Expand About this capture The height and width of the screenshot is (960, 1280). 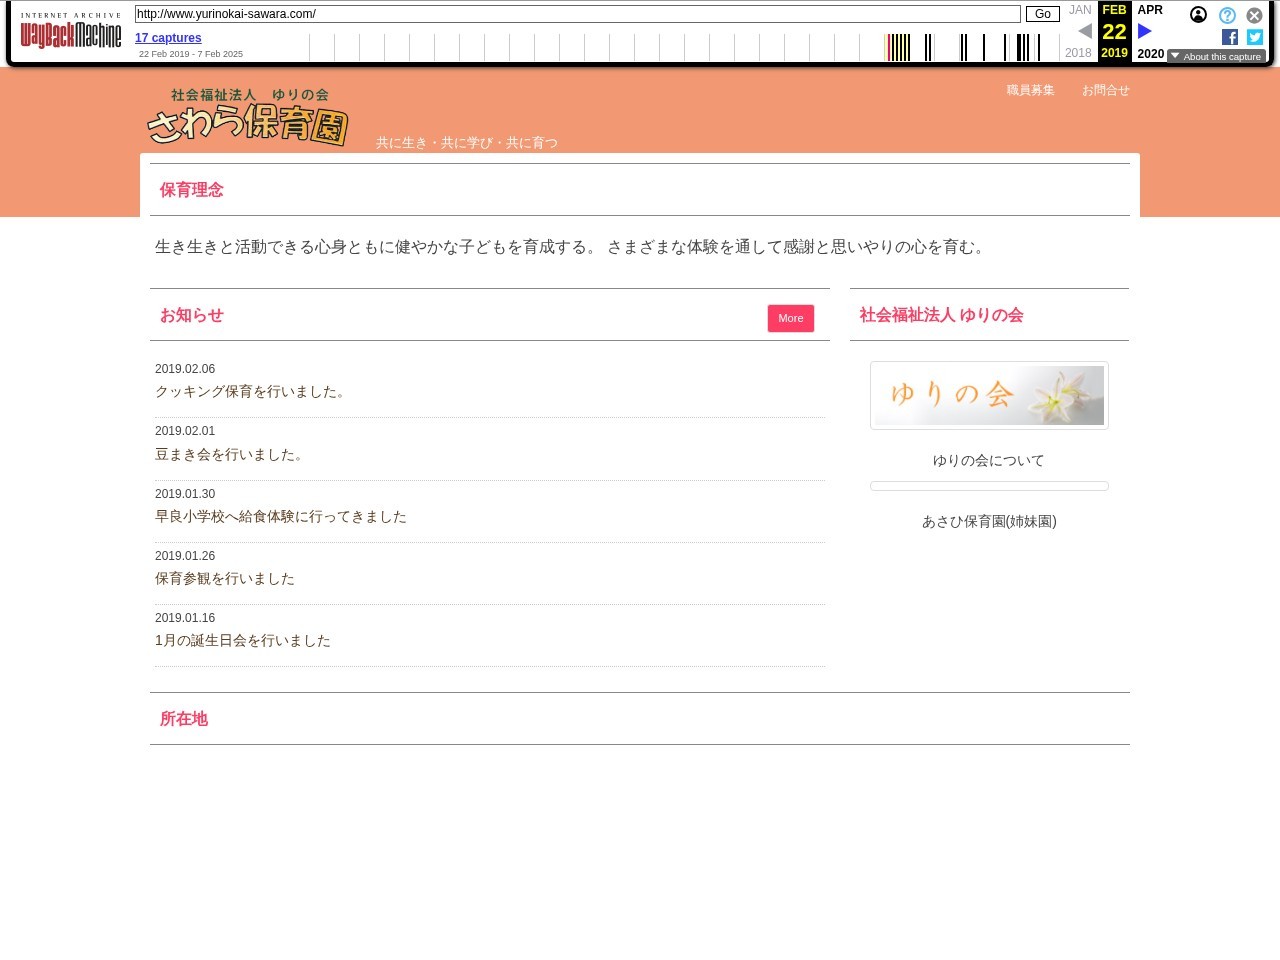click(1216, 56)
